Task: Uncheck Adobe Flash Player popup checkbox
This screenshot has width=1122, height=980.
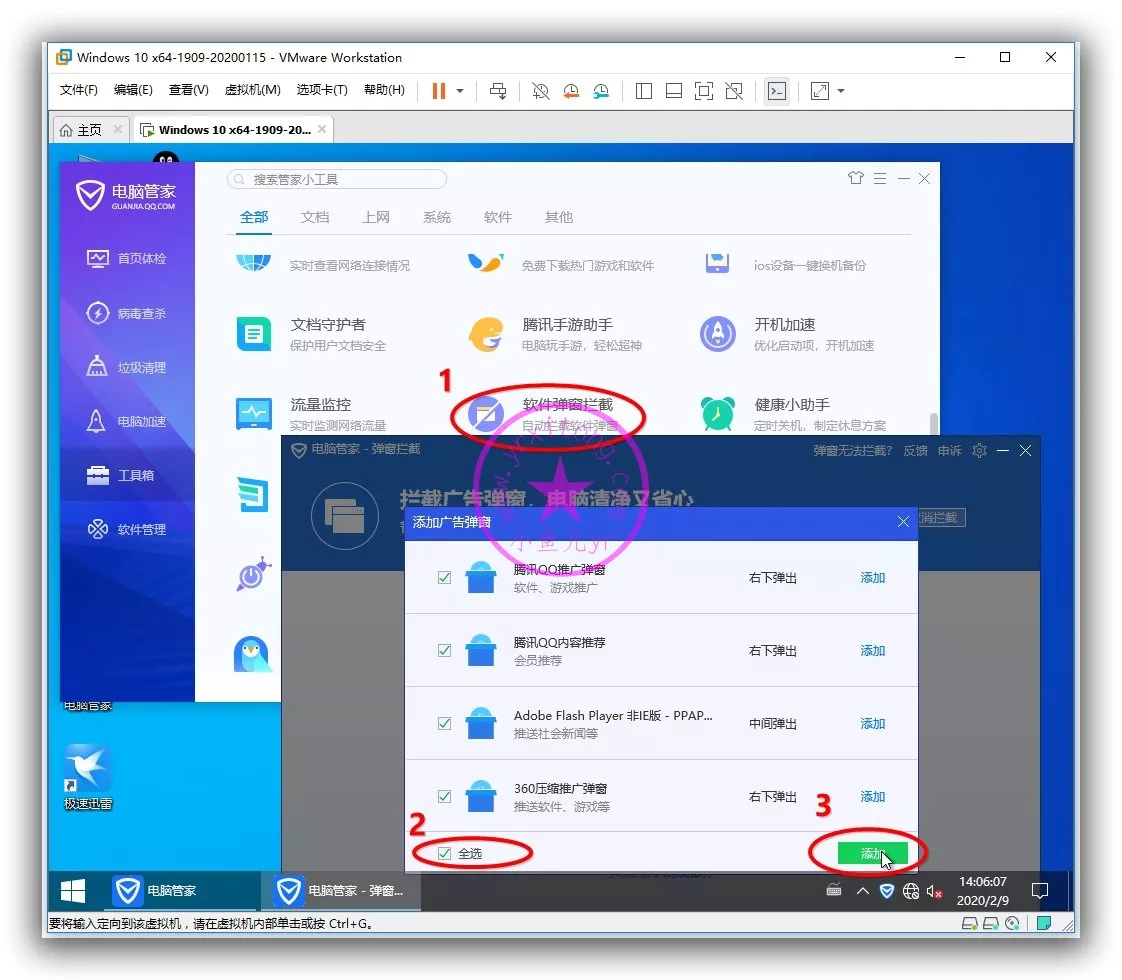Action: 445,724
